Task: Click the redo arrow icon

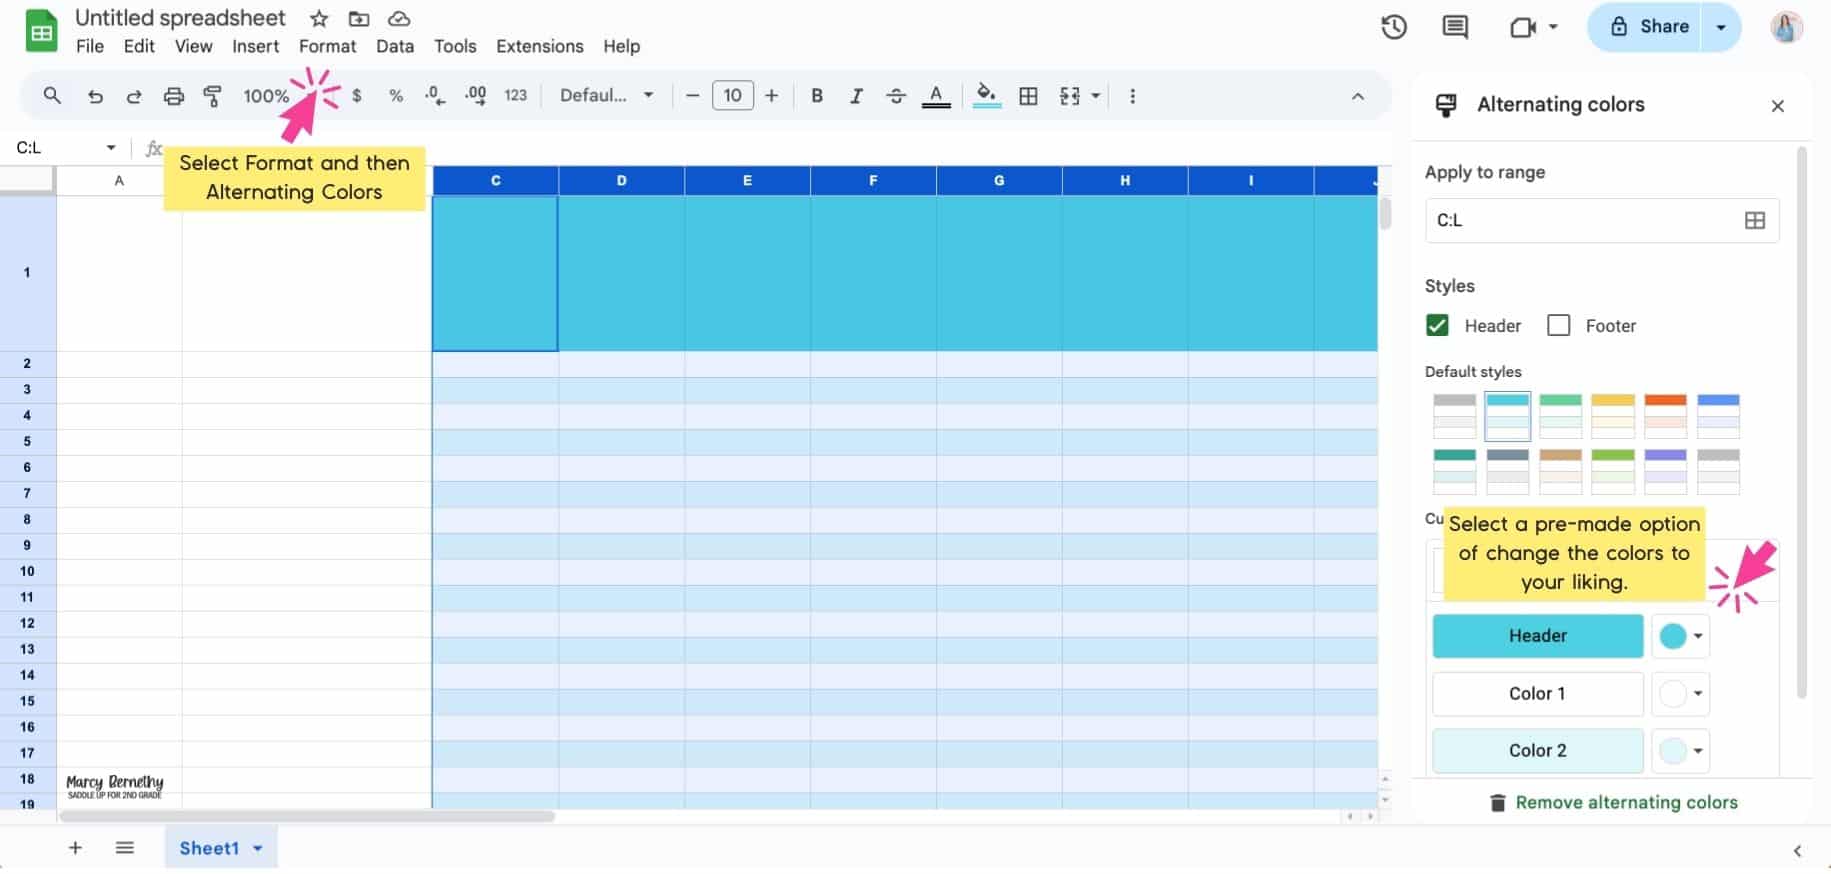Action: (x=134, y=96)
